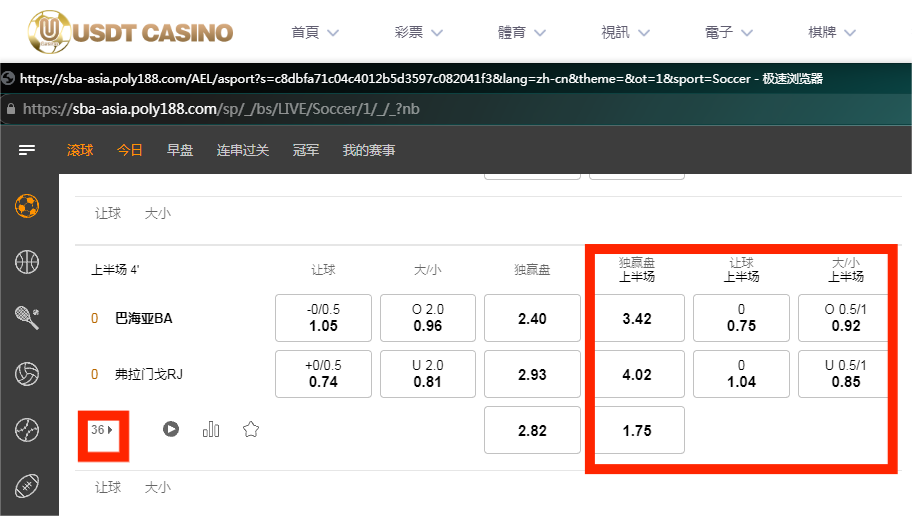Switch to the 今日 tab
The image size is (912, 516).
click(x=130, y=150)
